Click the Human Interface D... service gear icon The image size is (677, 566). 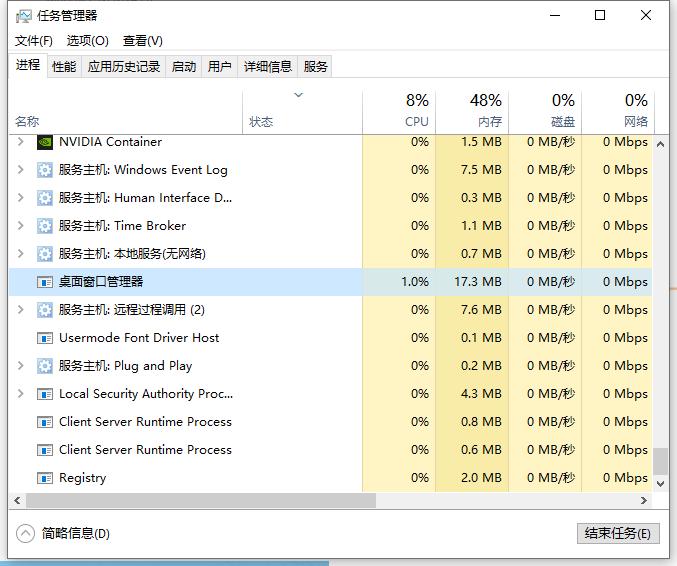tap(44, 198)
